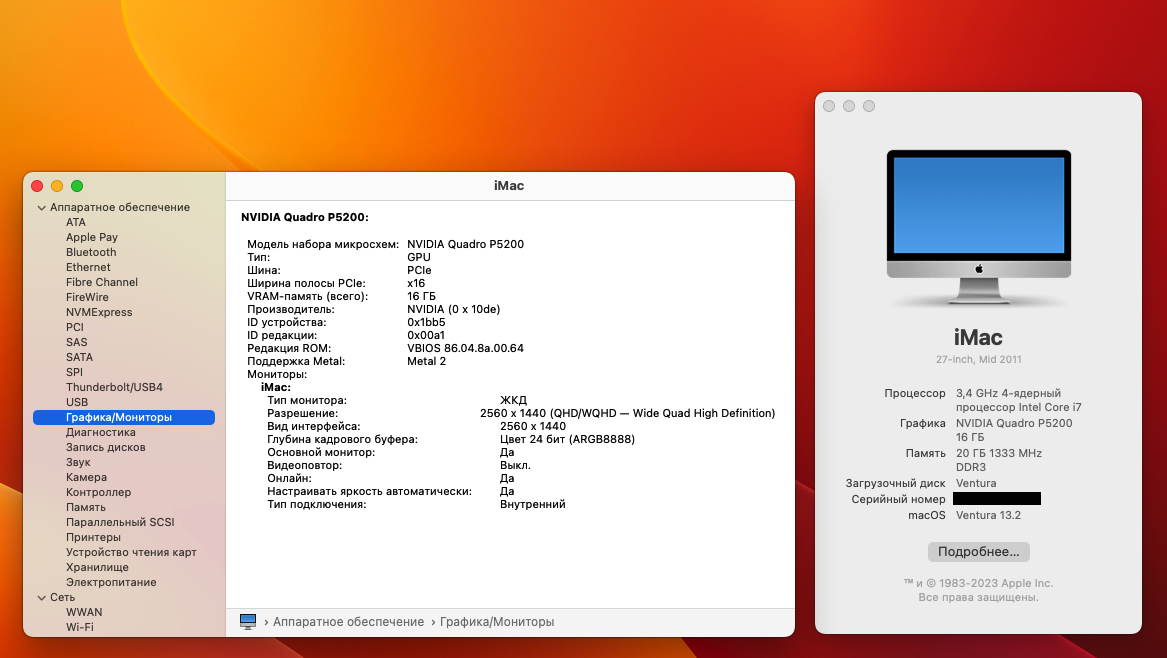The image size is (1167, 658).
Task: Click the Metal 2 value
Action: 426,362
